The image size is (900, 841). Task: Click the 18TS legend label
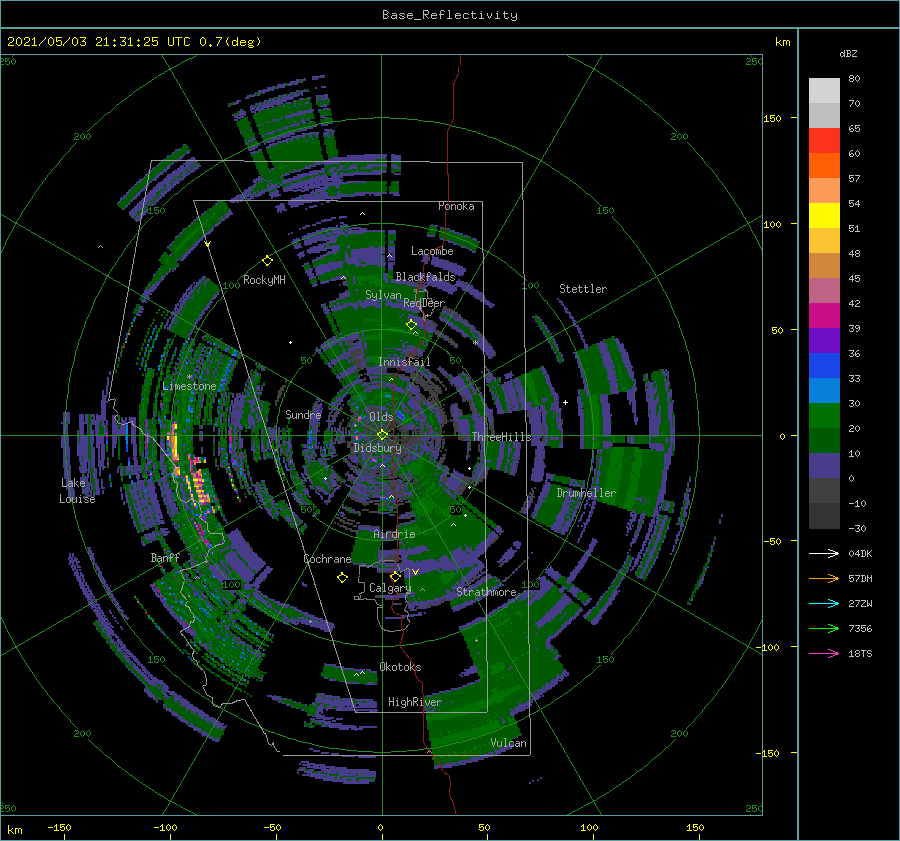(860, 653)
